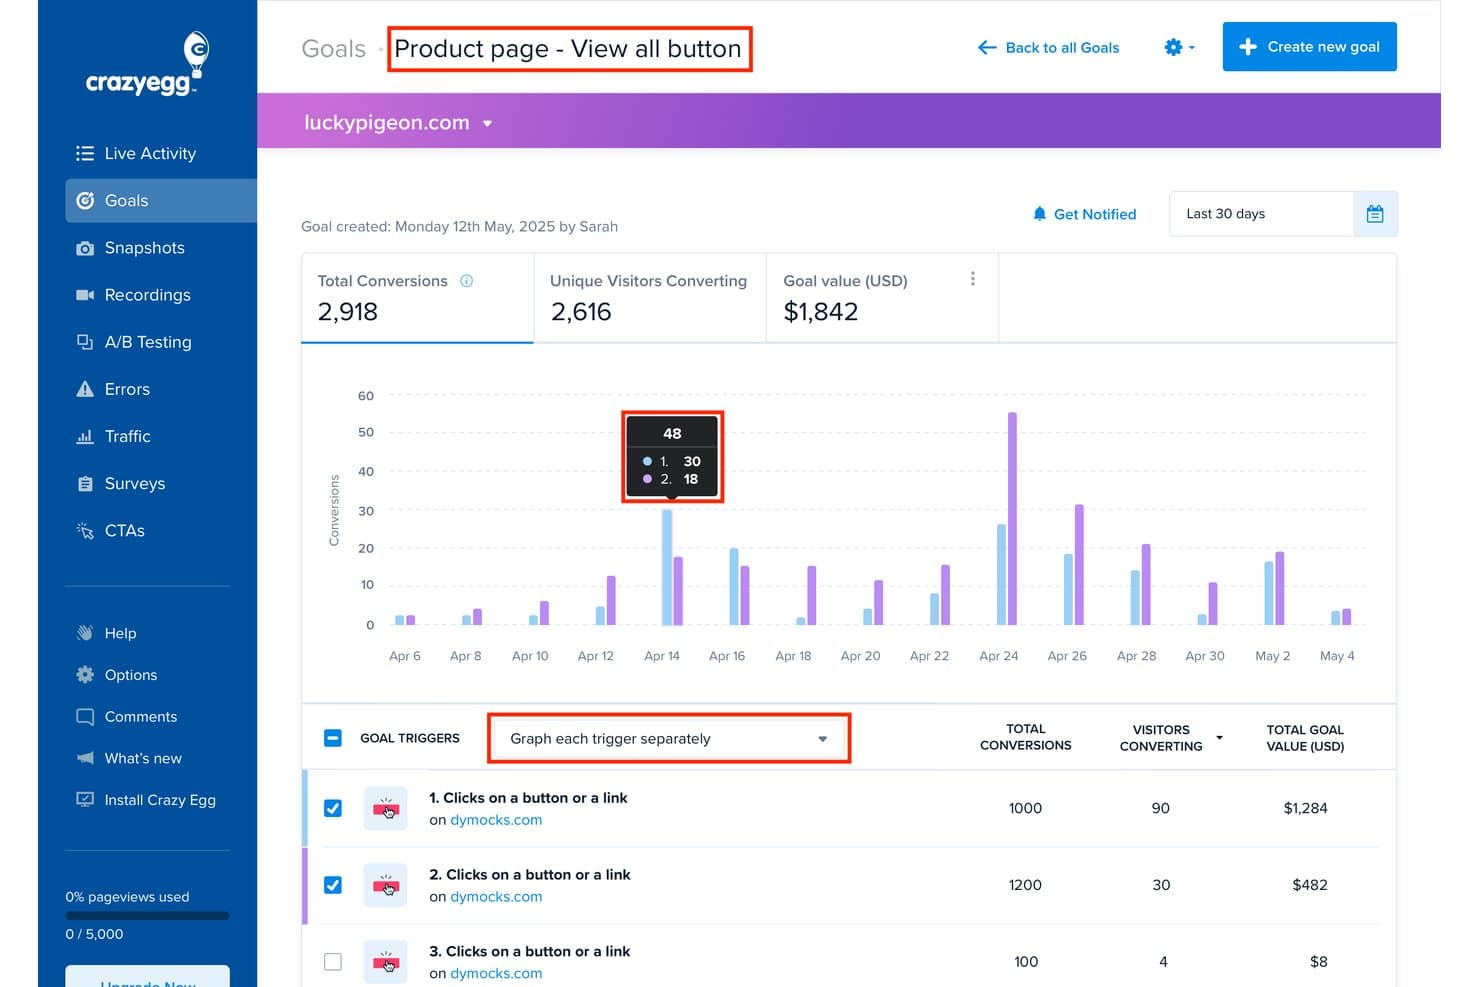Open dymocks.com link under trigger 1
This screenshot has height=987, width=1480.
tap(496, 820)
